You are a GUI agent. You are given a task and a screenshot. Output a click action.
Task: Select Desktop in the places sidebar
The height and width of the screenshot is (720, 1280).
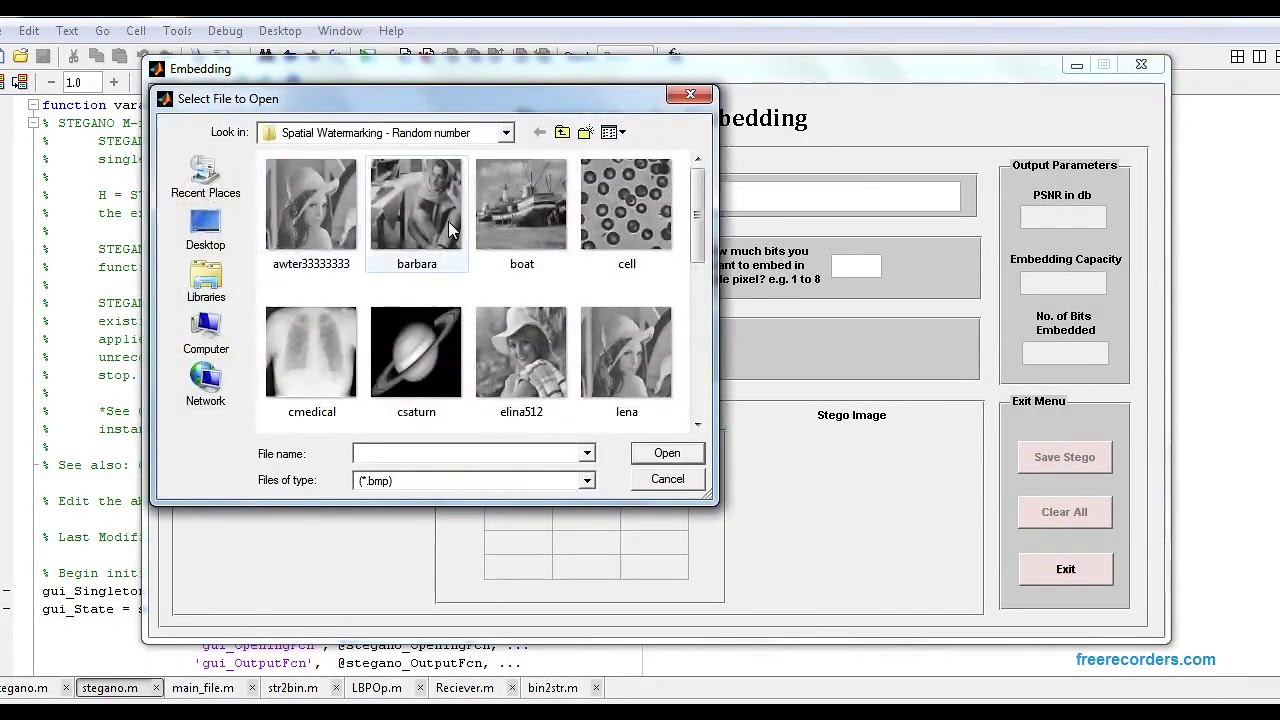pyautogui.click(x=205, y=230)
